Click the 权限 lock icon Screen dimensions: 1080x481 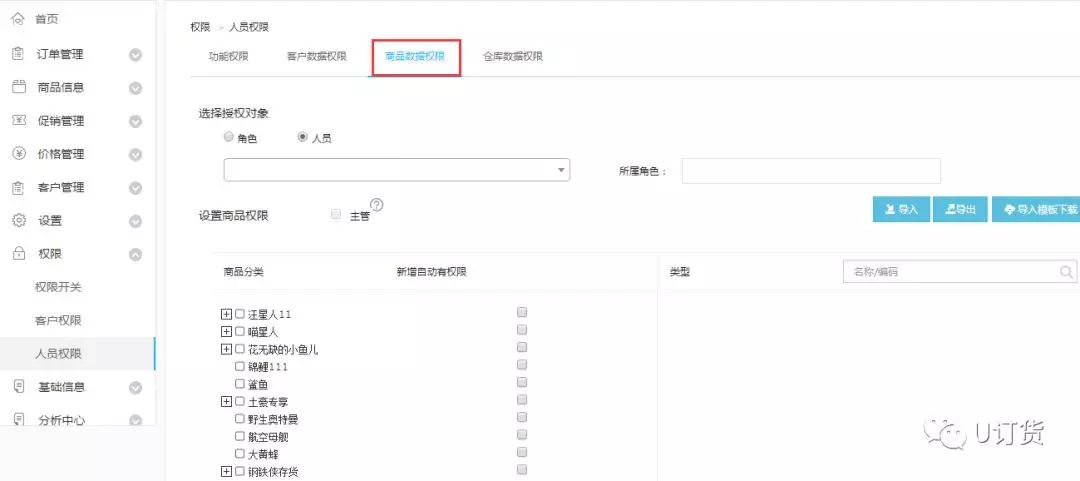19,254
